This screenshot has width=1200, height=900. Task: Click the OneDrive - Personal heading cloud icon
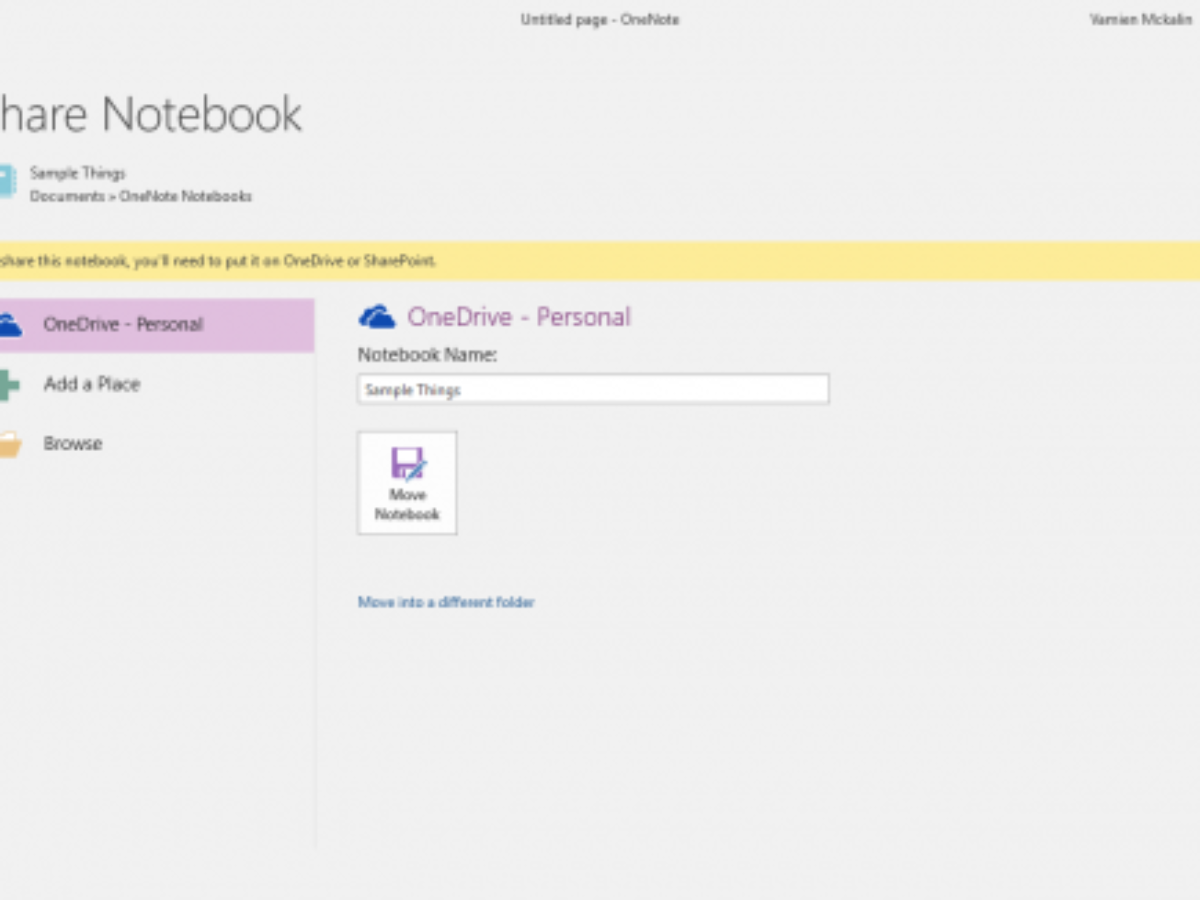pos(377,317)
